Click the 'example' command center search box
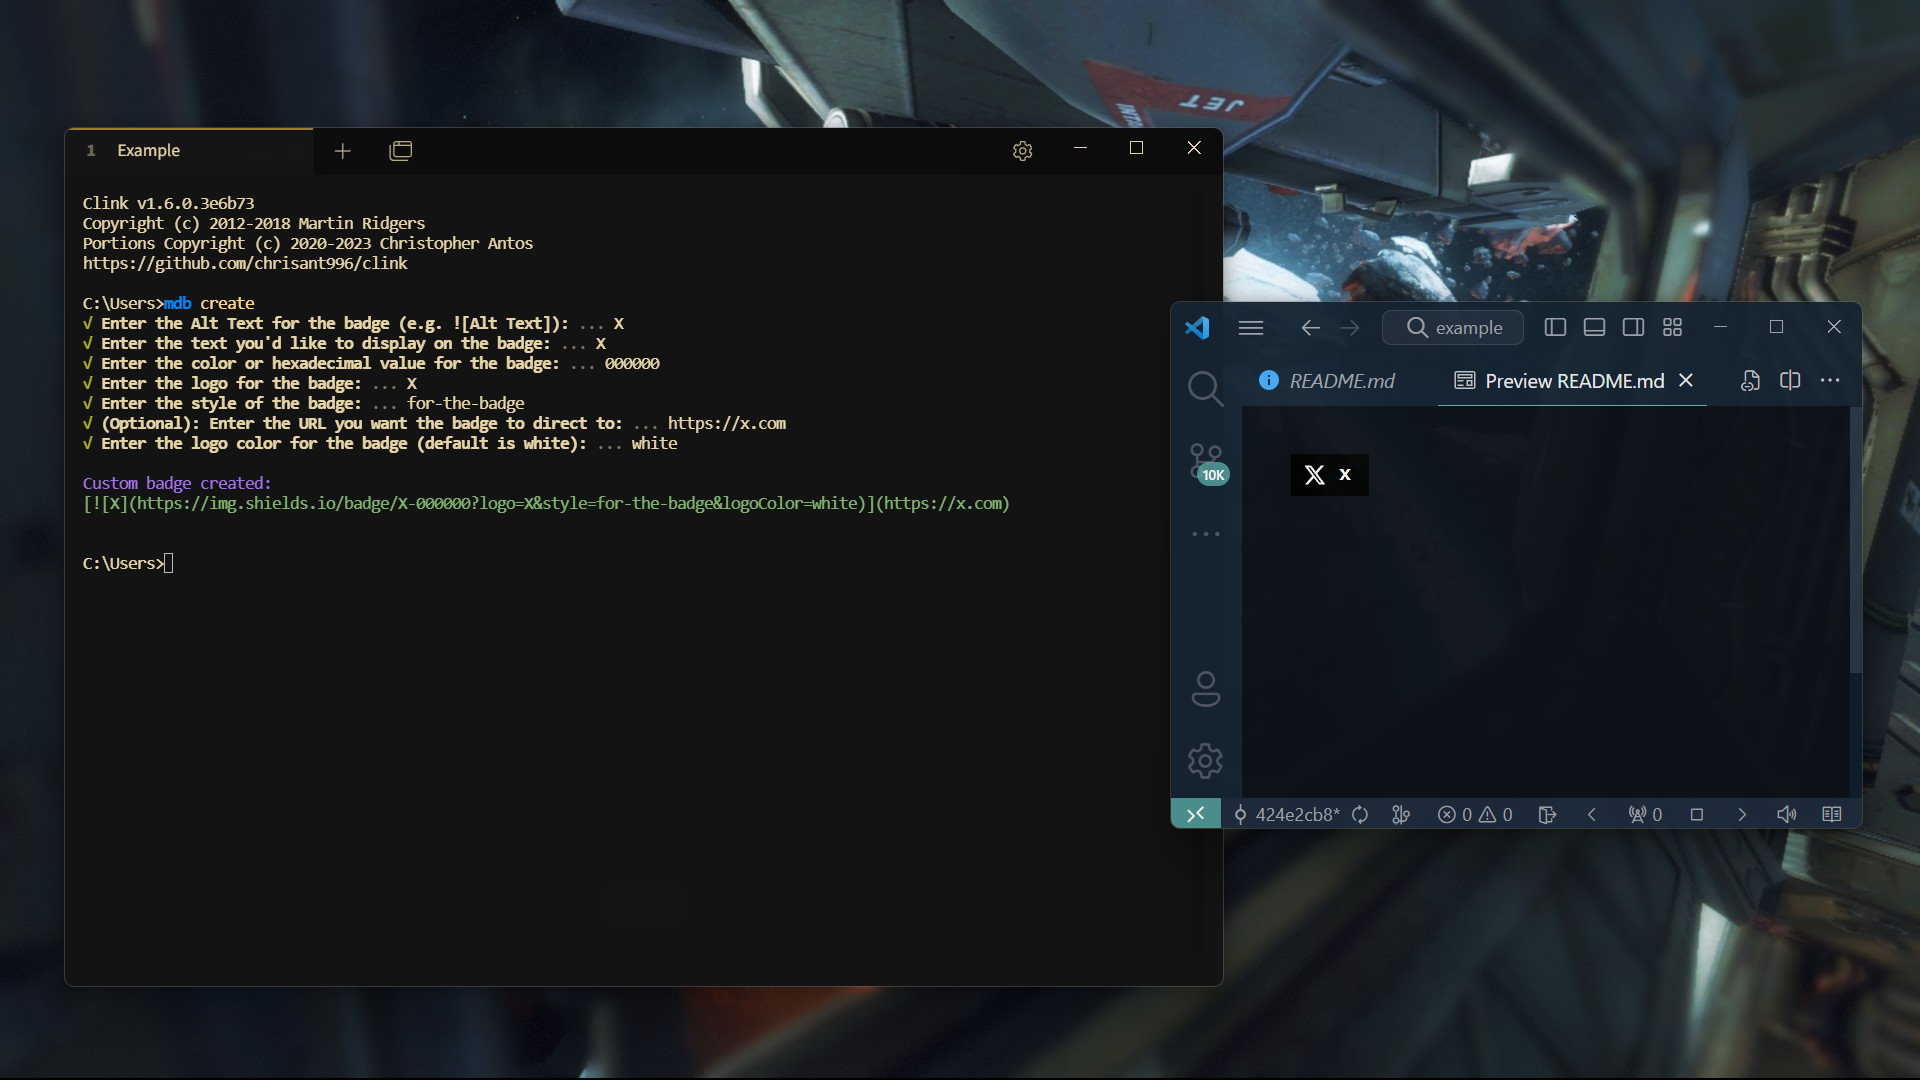This screenshot has width=1920, height=1080. (1453, 328)
